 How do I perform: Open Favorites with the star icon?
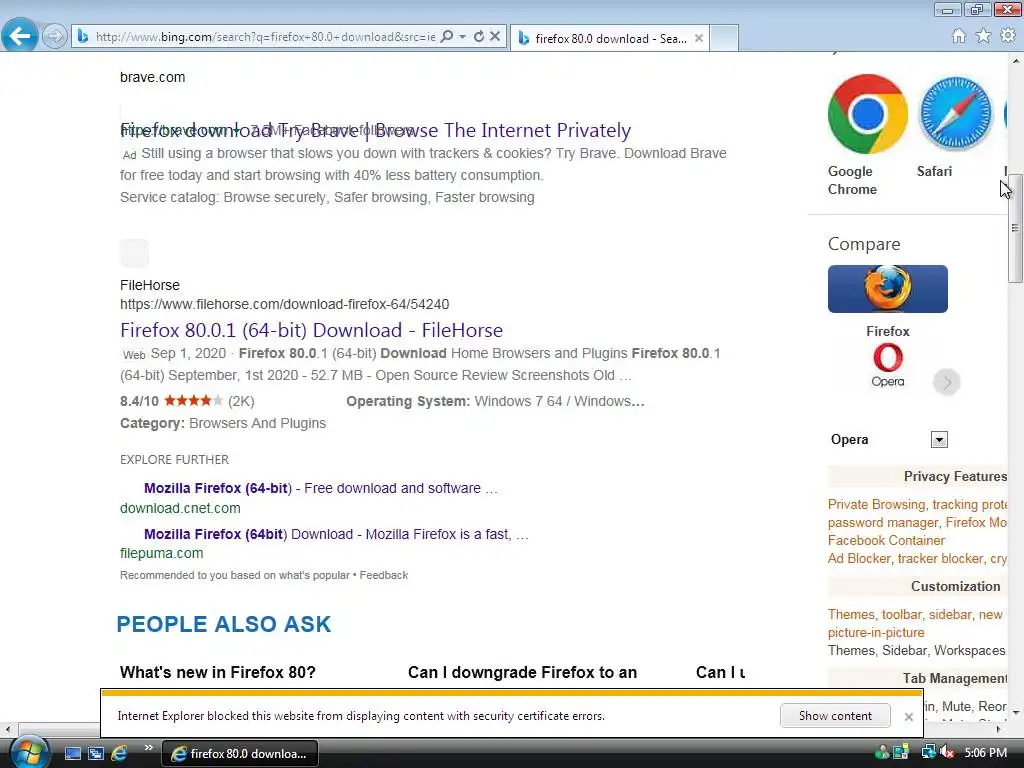coord(984,36)
